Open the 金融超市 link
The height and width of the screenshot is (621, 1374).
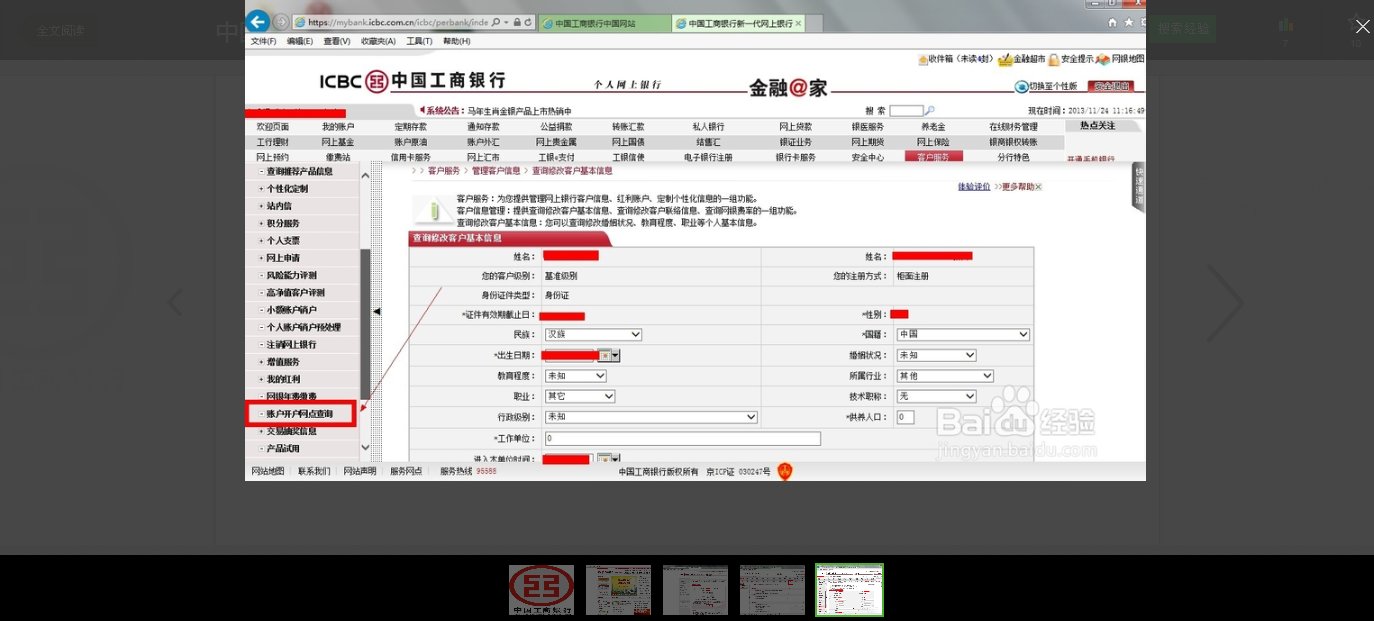tap(1022, 59)
